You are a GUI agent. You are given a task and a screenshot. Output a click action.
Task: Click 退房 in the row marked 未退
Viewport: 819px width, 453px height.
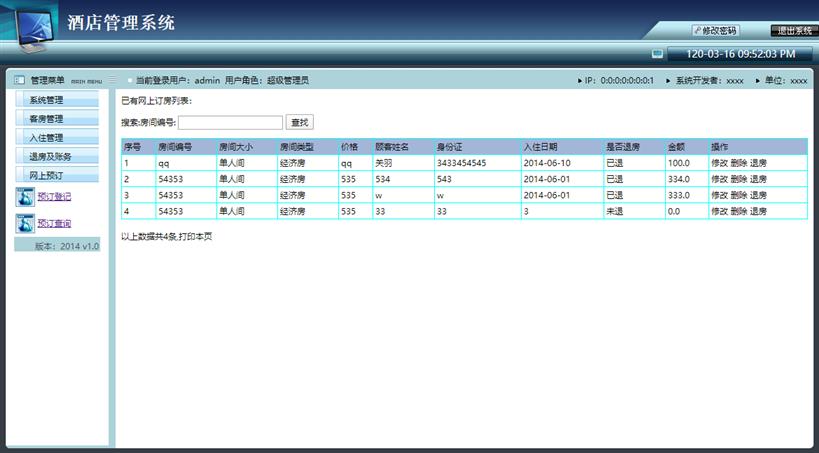pos(758,212)
